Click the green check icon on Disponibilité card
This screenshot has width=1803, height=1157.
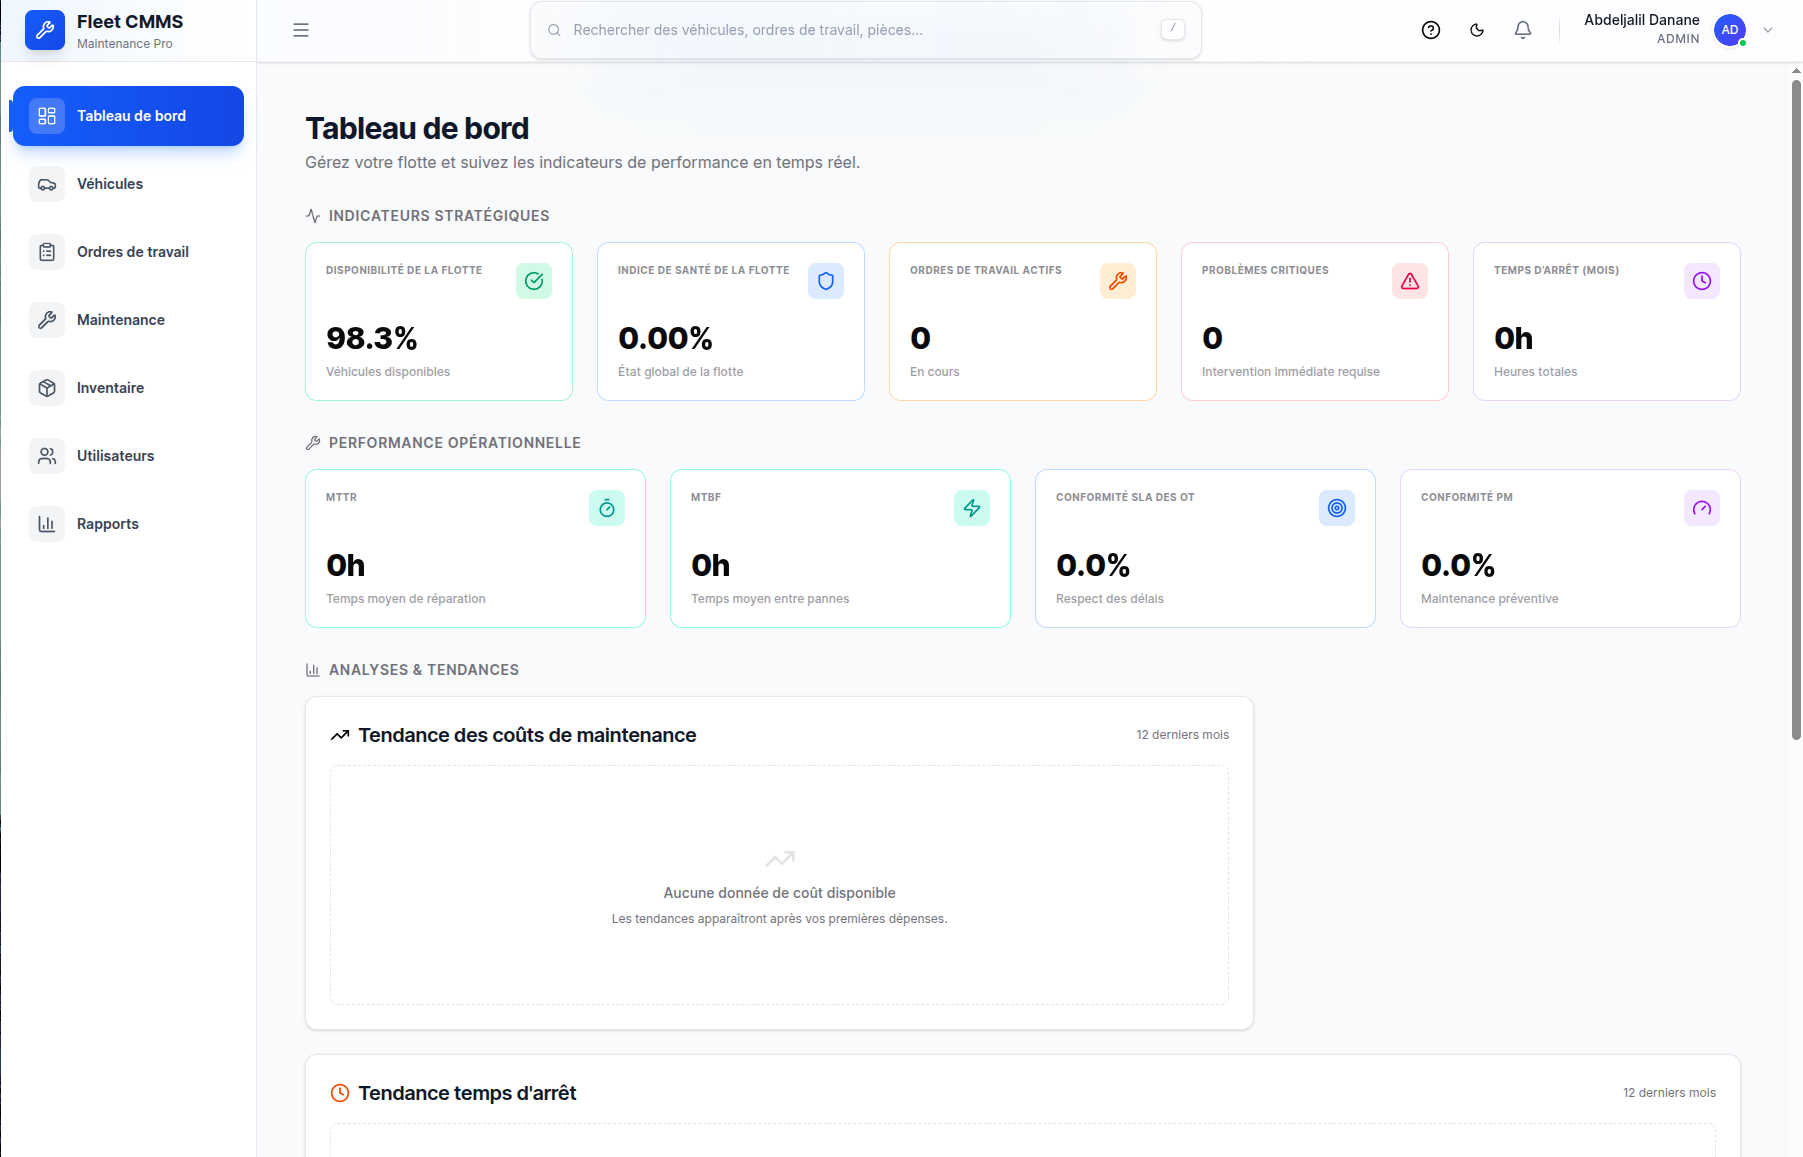534,281
